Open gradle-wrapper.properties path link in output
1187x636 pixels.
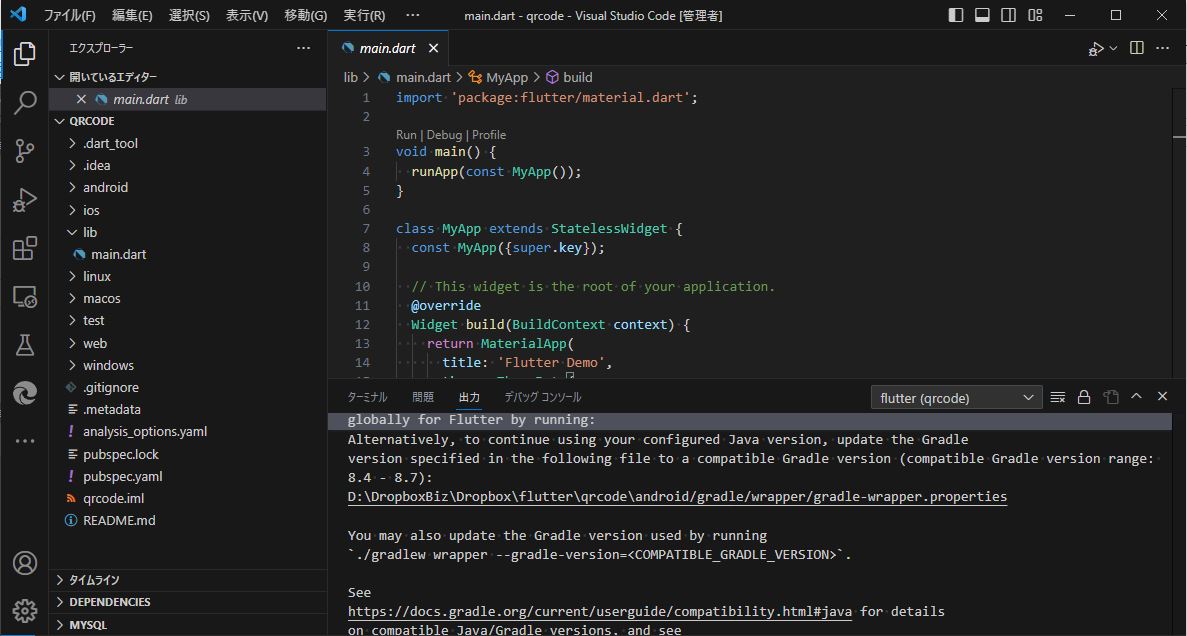(x=678, y=497)
